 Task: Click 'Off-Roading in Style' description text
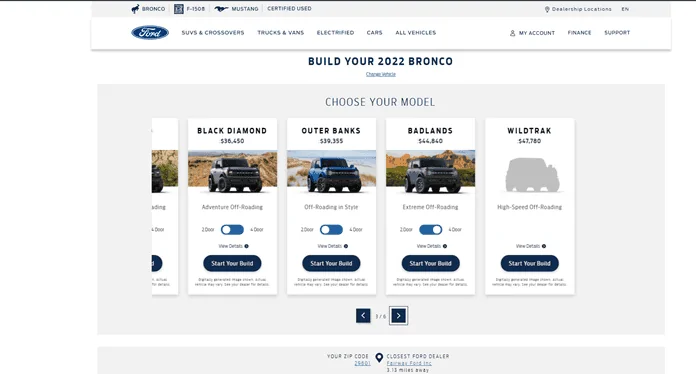pos(331,207)
